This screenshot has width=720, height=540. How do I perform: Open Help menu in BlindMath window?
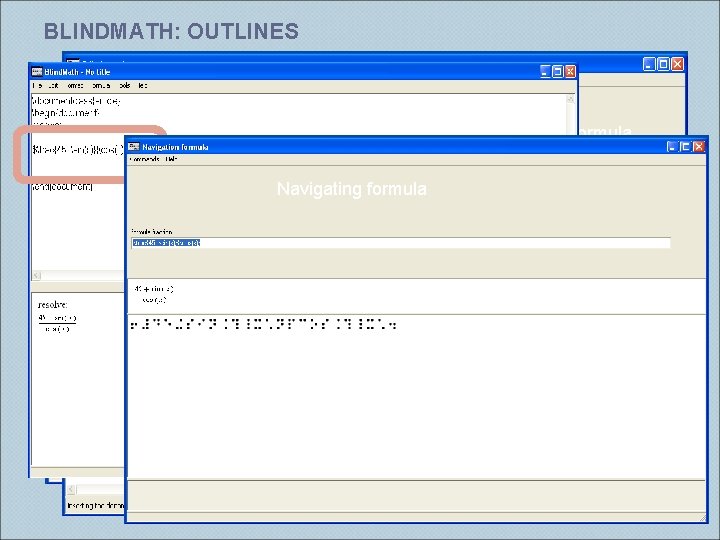(x=143, y=85)
